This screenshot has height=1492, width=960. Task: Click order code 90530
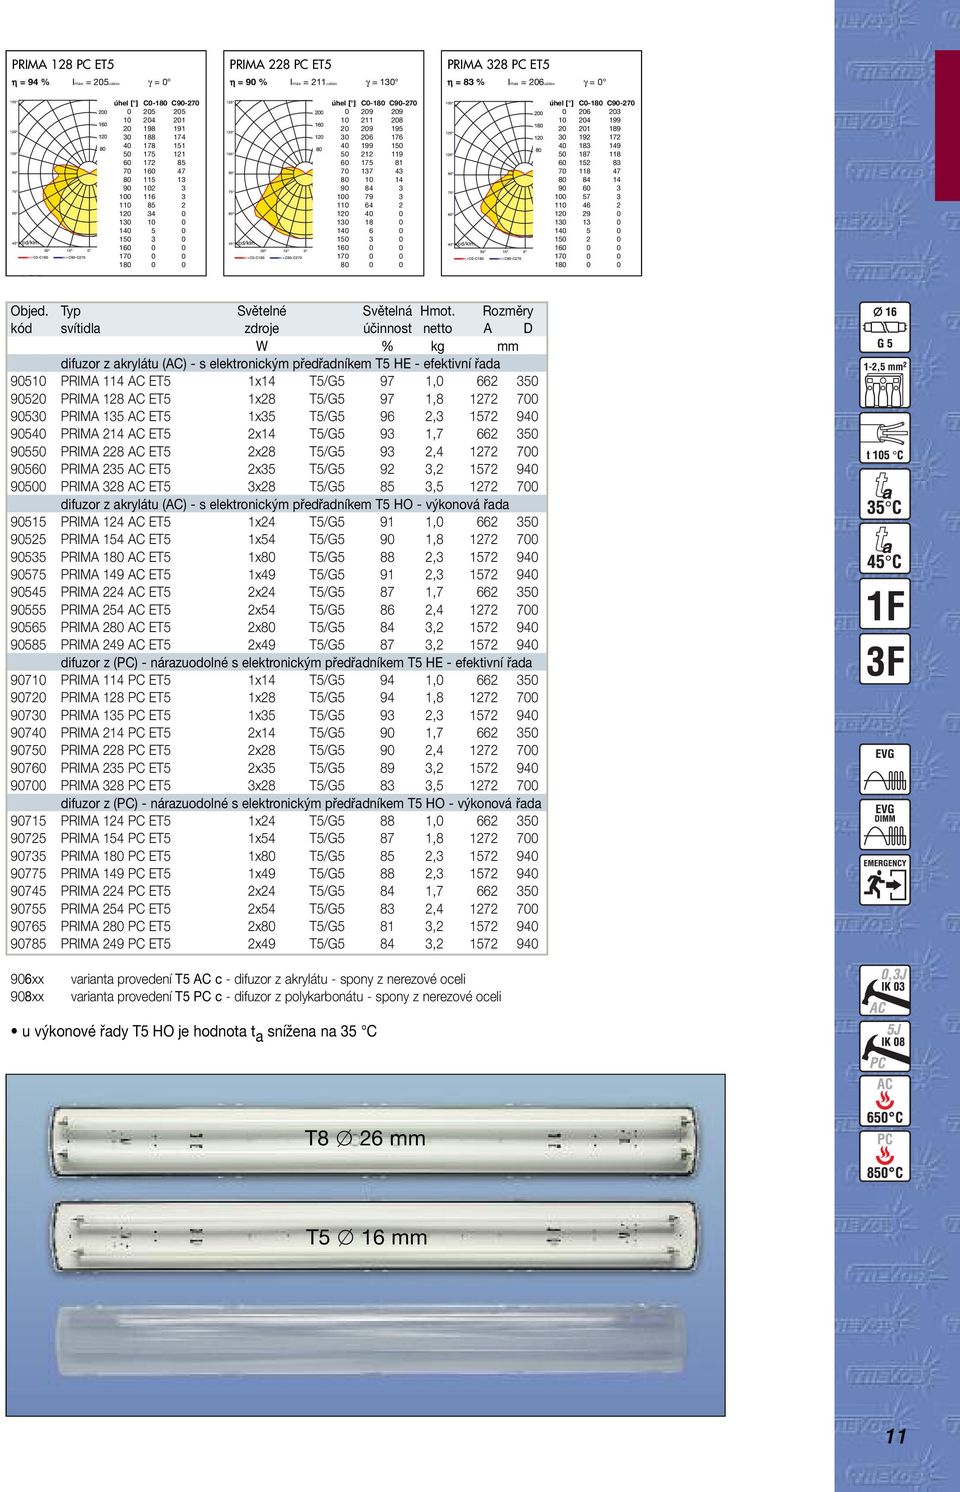click(28, 416)
